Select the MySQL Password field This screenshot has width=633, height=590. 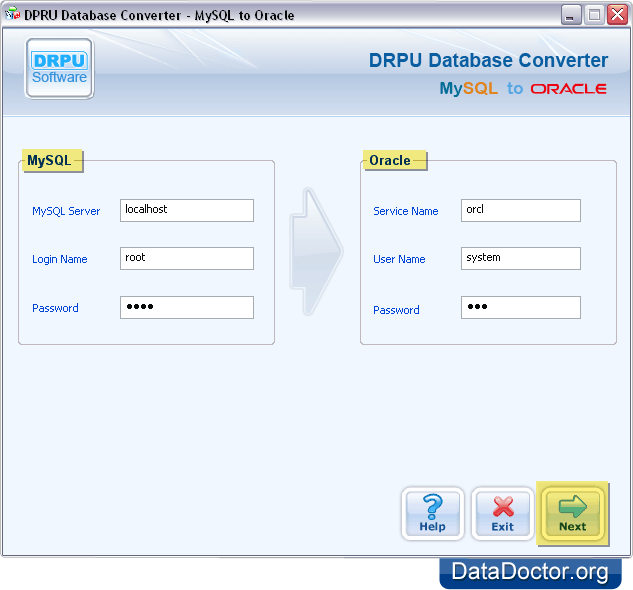point(187,307)
